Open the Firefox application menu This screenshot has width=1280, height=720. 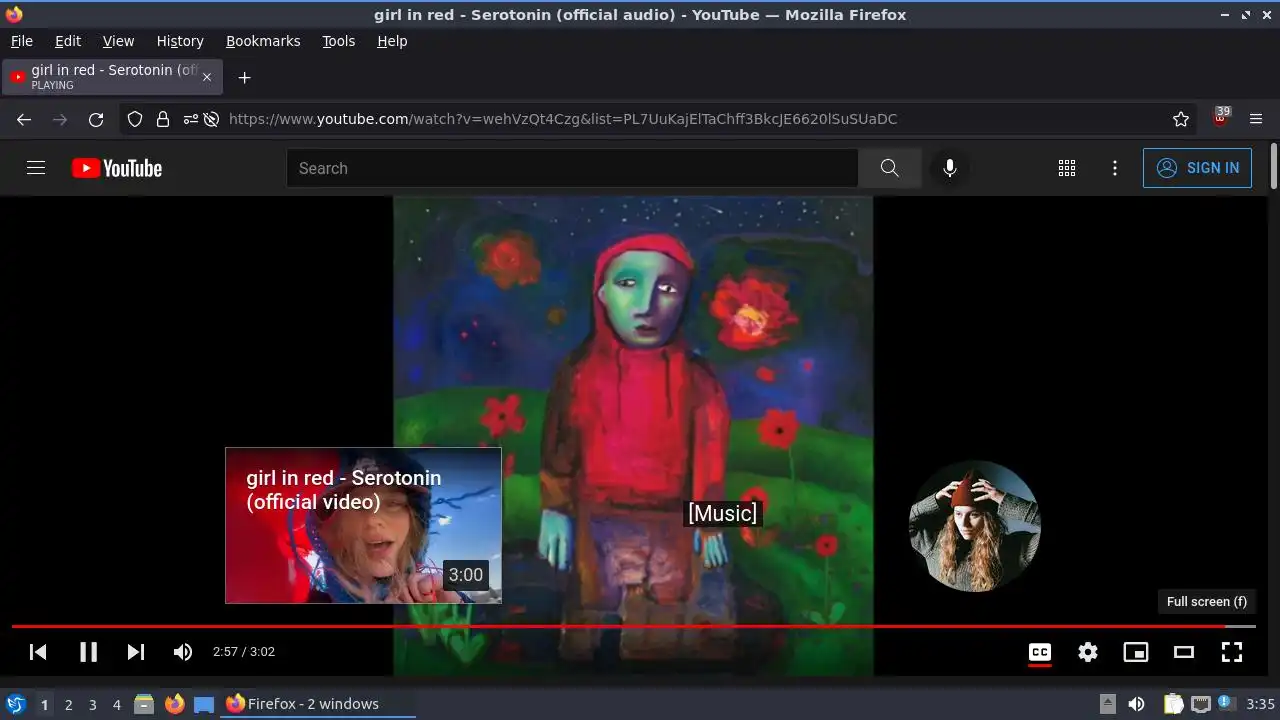(1256, 119)
